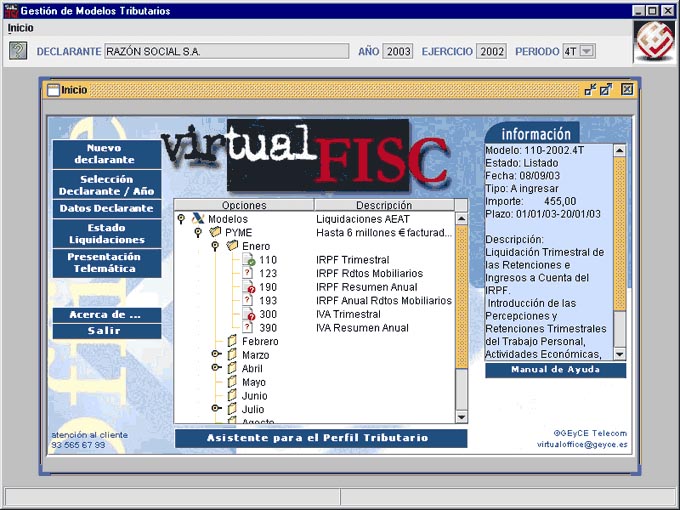Click the AÑO field showing 2003
This screenshot has height=510, width=680.
point(398,51)
